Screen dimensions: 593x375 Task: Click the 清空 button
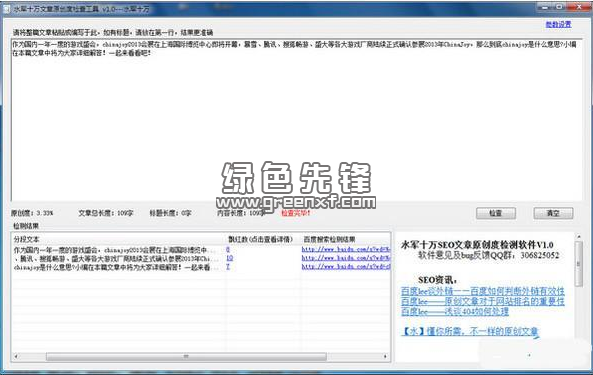click(x=553, y=213)
